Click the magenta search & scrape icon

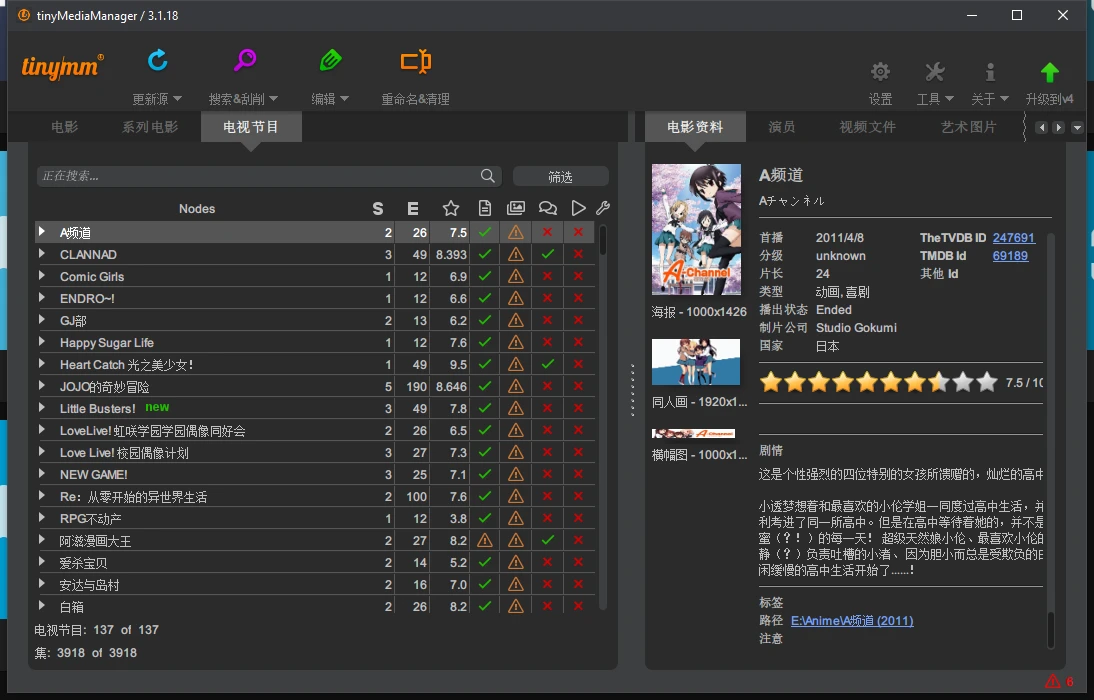point(244,61)
